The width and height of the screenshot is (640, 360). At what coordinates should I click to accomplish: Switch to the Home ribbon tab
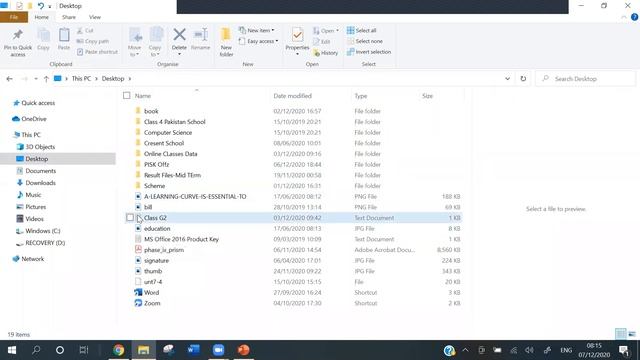tap(41, 17)
